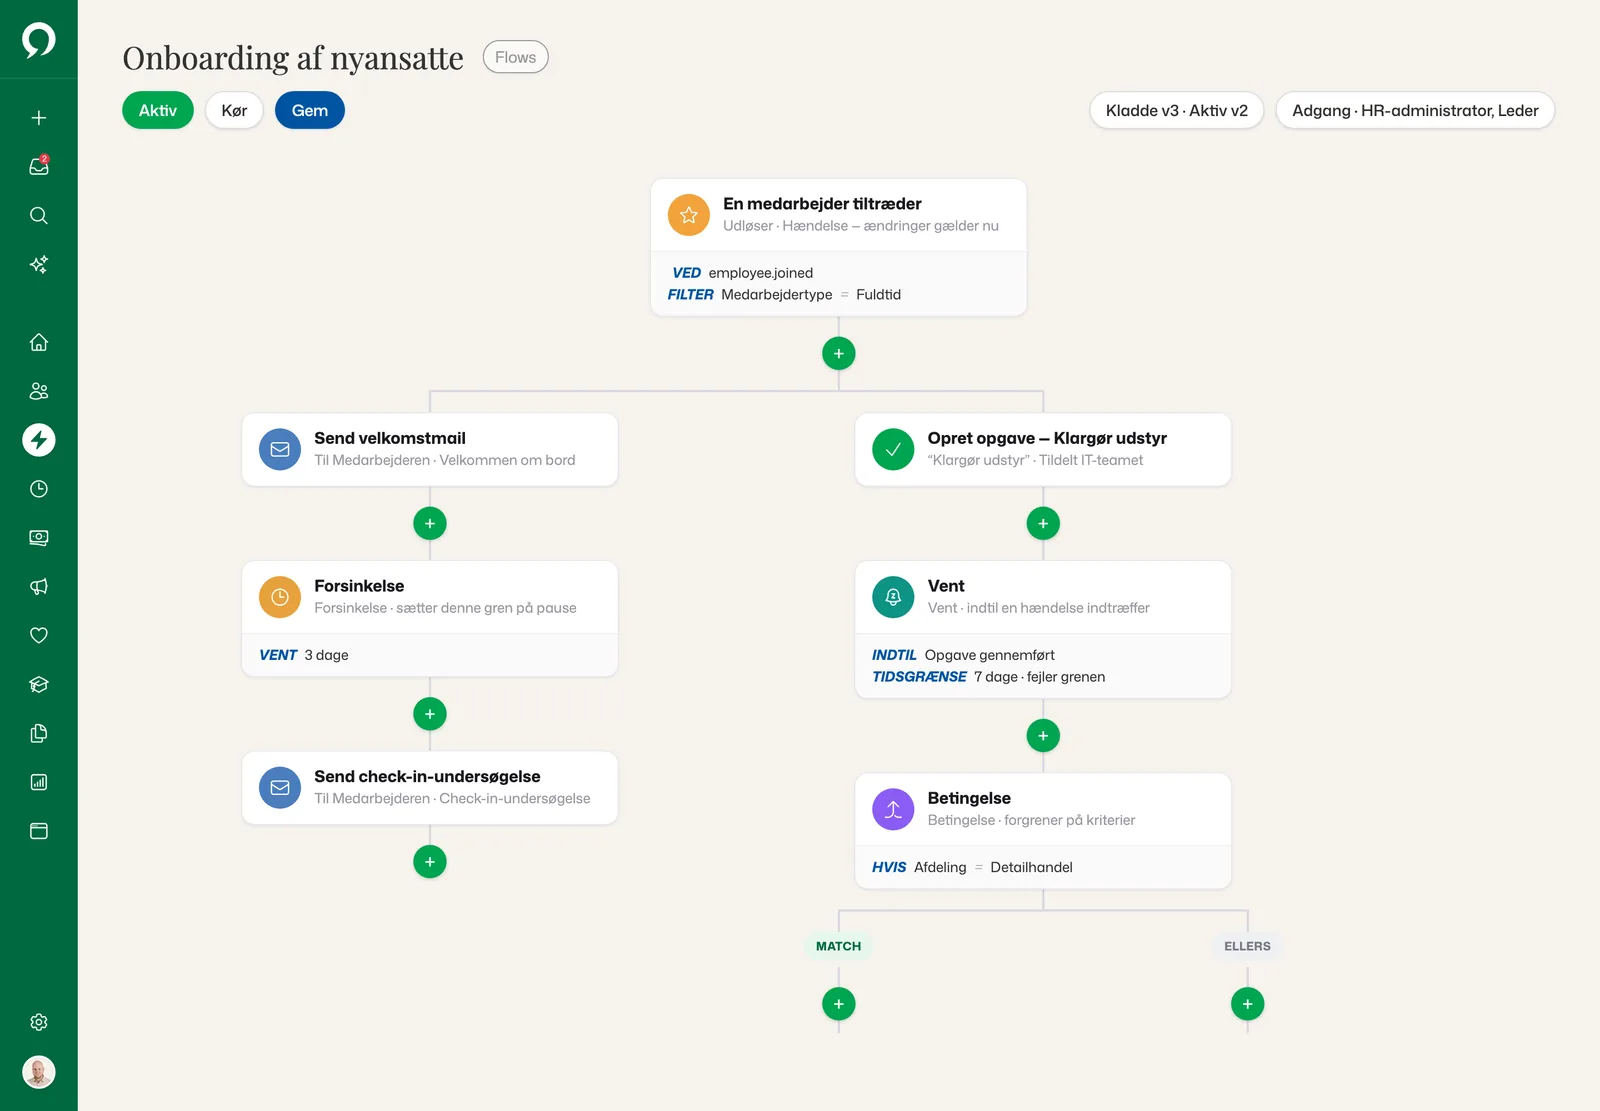The width and height of the screenshot is (1600, 1111).
Task: Open the window layout icon in sidebar
Action: coord(39,832)
